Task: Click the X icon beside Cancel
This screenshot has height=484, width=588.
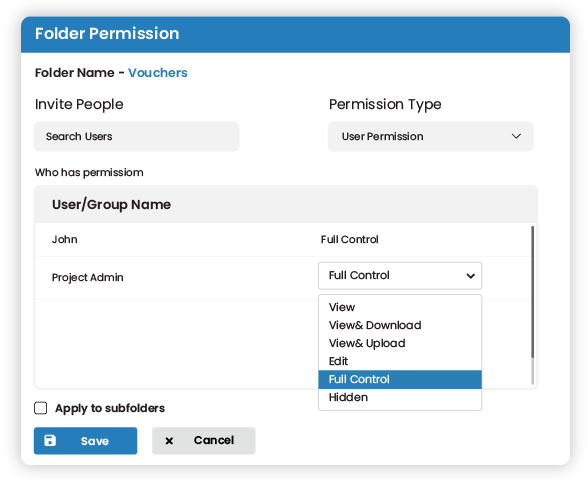Action: click(x=169, y=441)
